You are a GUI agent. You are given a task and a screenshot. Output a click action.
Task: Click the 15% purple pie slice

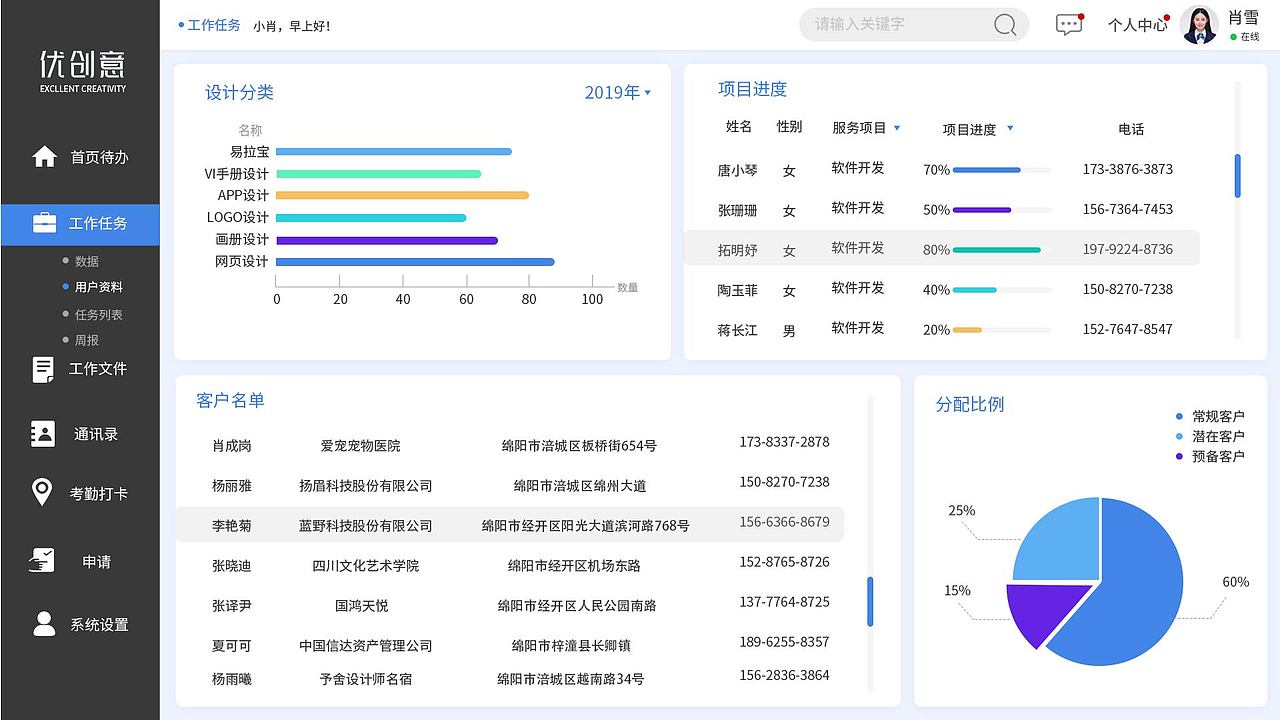(1040, 608)
